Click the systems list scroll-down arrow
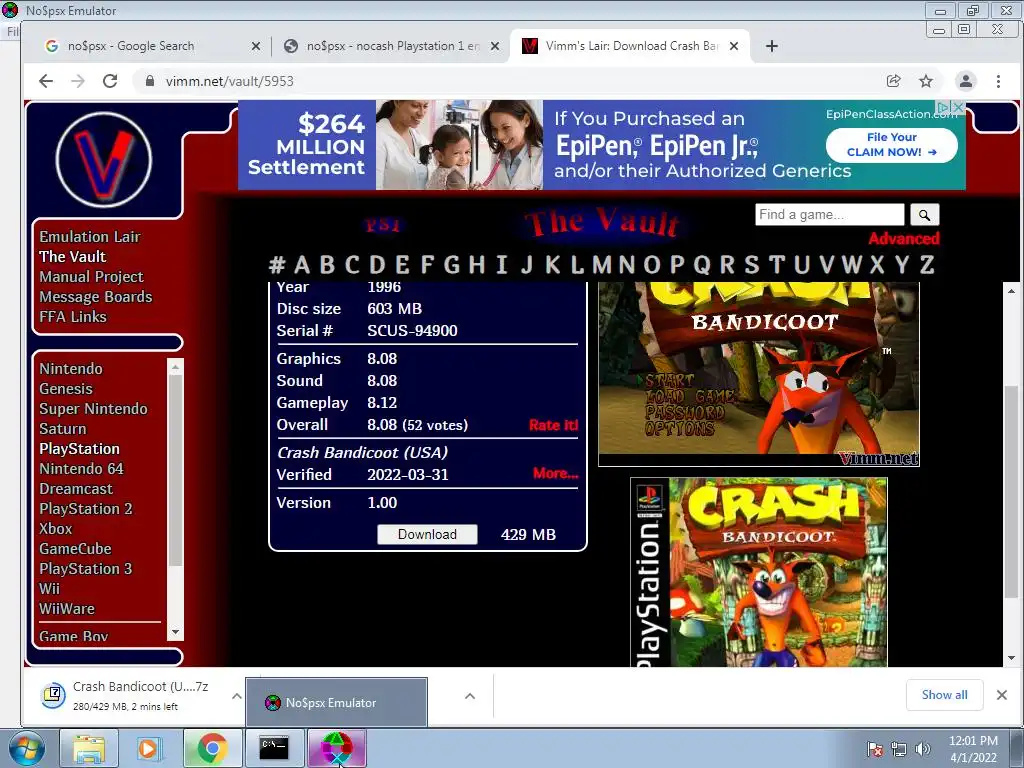Viewport: 1024px width, 768px height. [175, 632]
